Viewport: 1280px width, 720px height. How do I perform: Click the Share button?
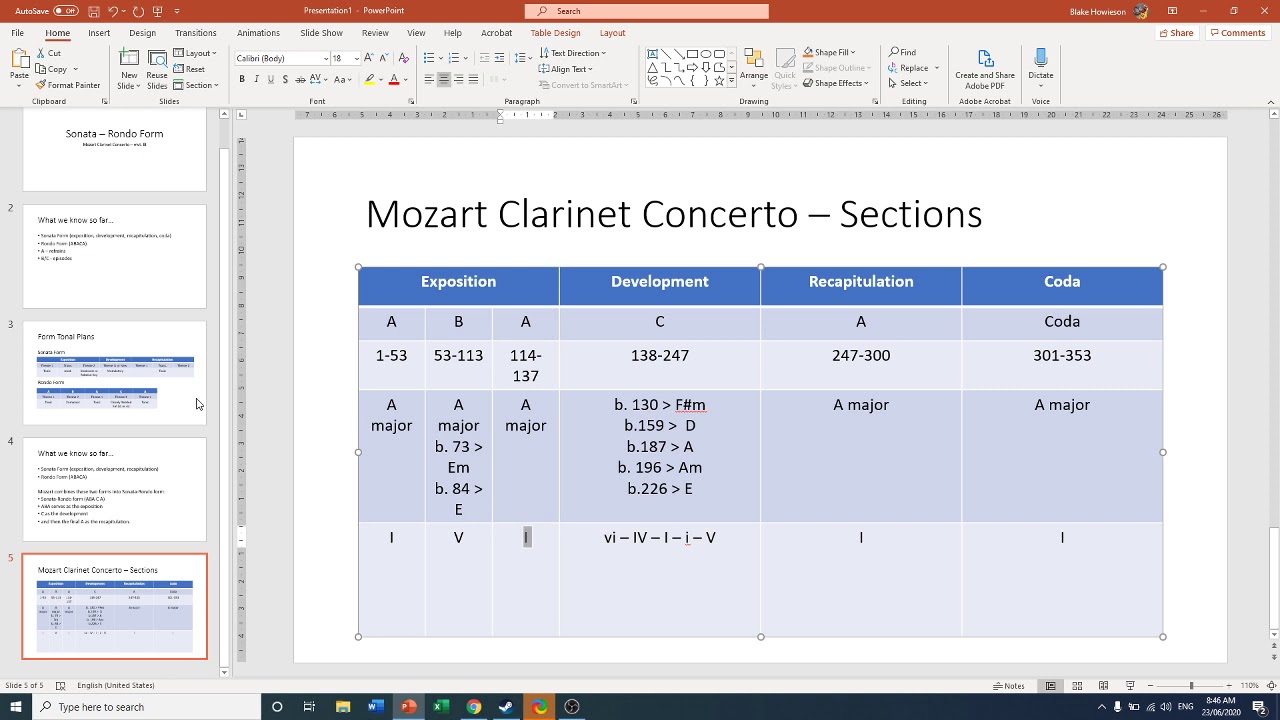[1176, 33]
